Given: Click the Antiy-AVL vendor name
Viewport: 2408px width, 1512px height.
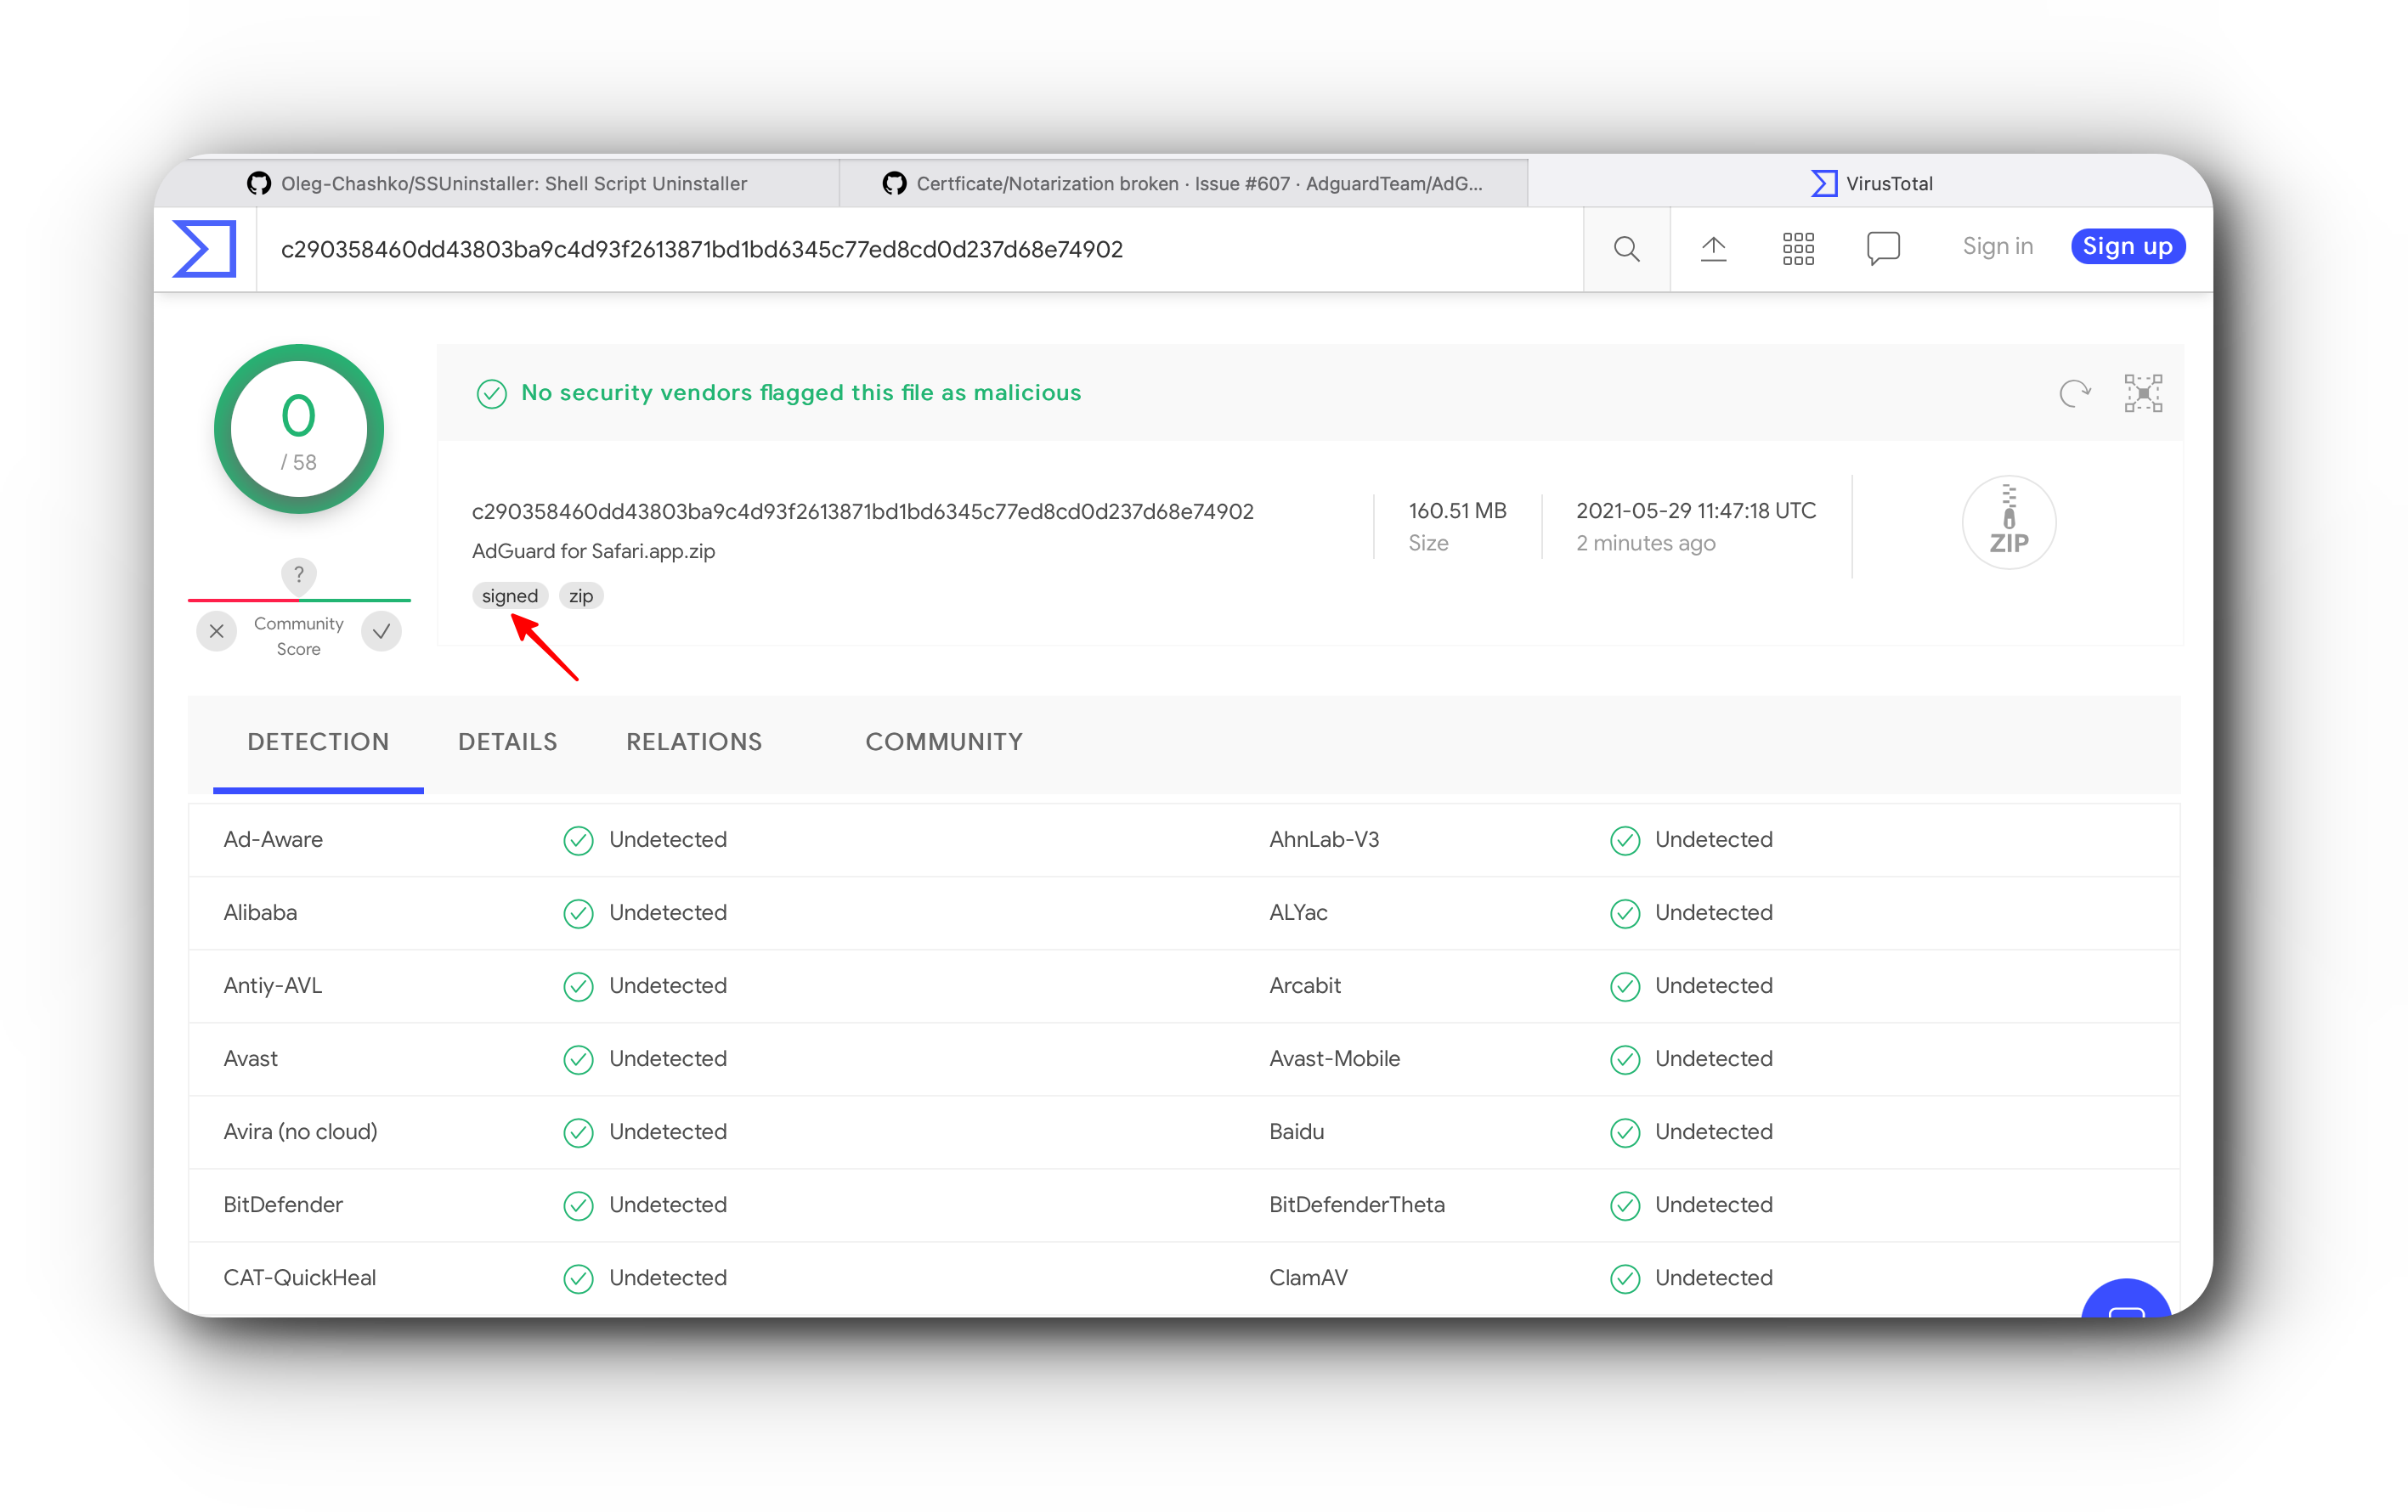Looking at the screenshot, I should (272, 986).
